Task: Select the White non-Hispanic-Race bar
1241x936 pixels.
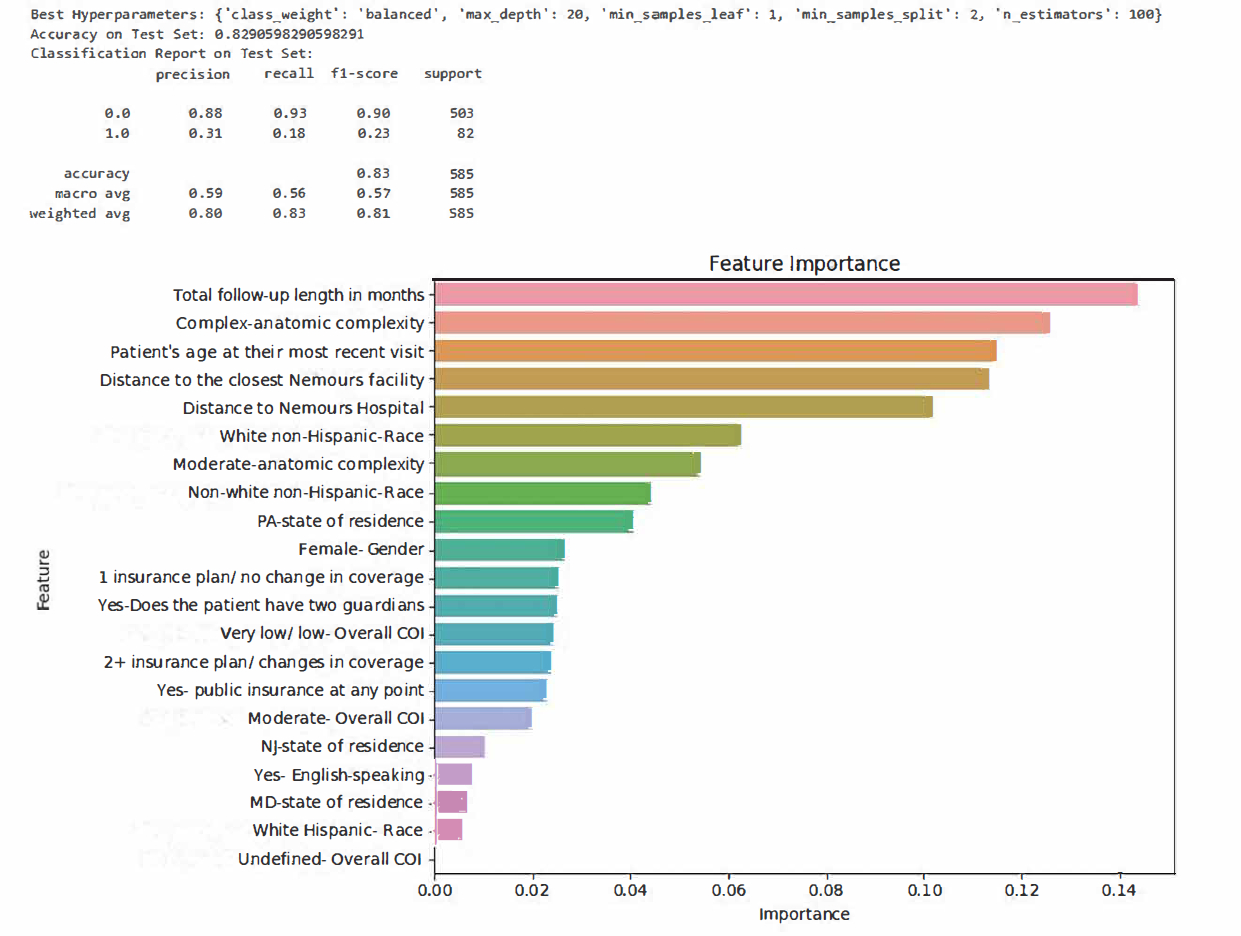Action: 588,436
